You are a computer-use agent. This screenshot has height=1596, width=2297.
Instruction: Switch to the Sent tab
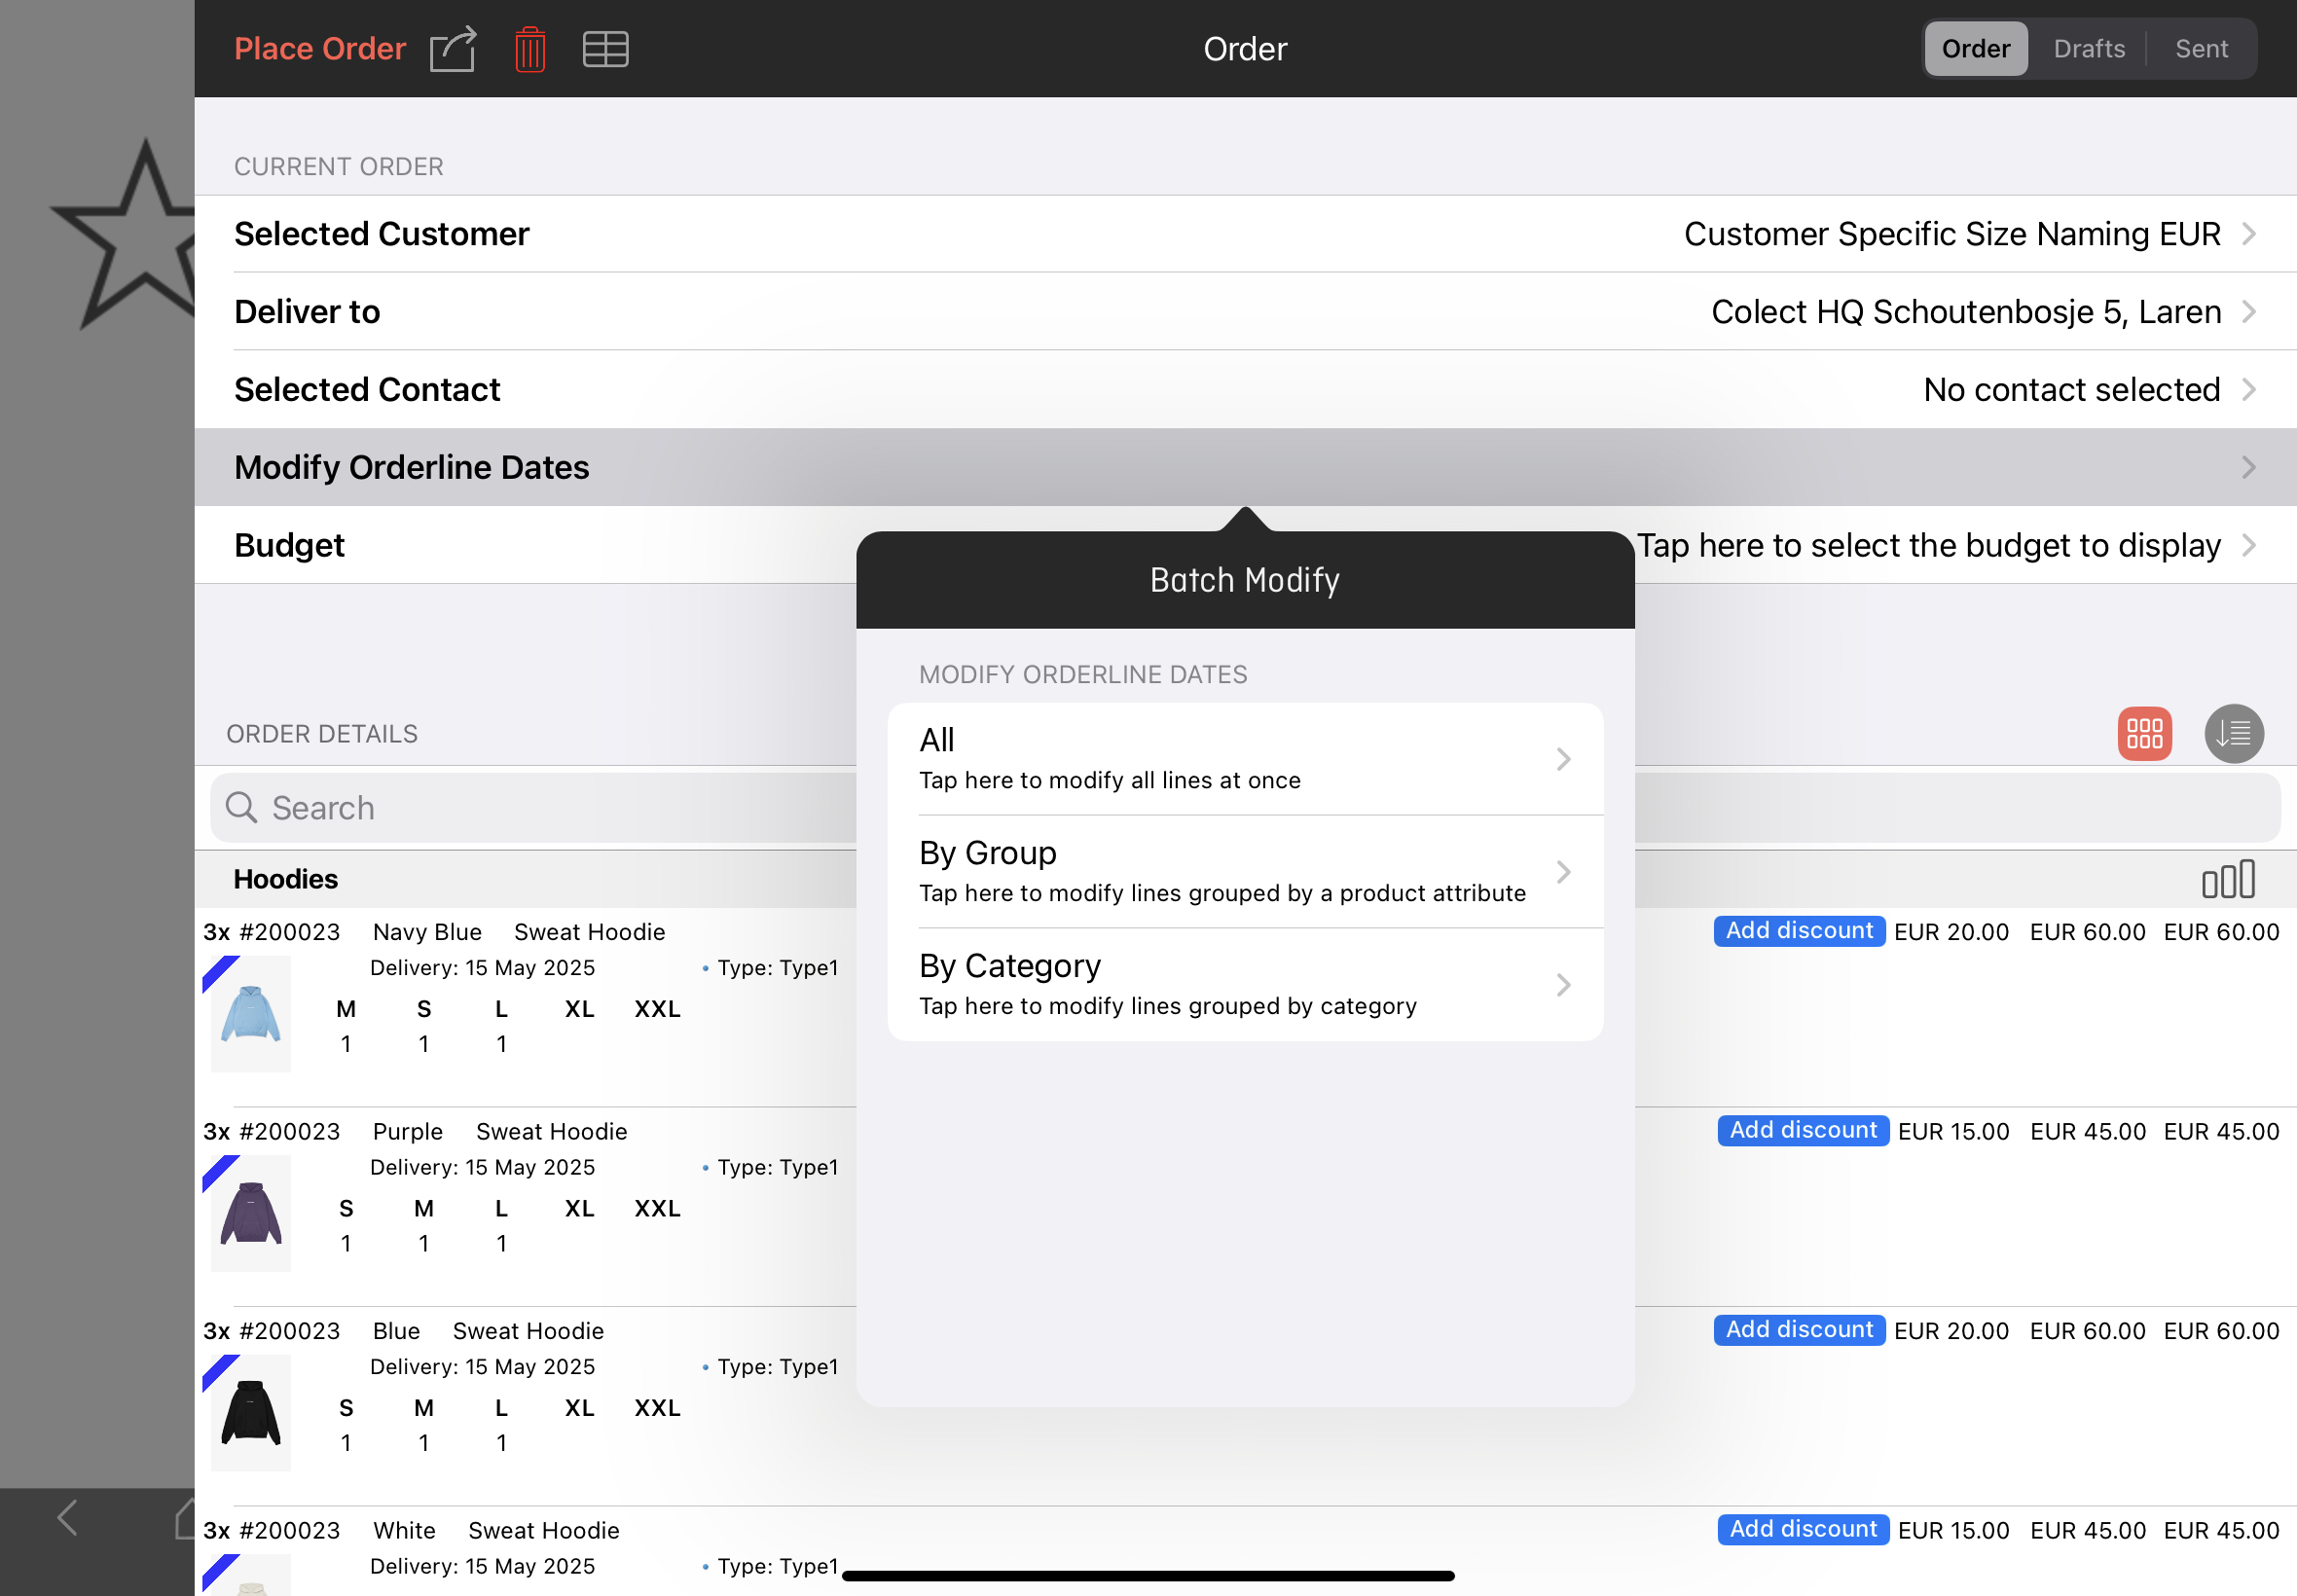point(2201,49)
